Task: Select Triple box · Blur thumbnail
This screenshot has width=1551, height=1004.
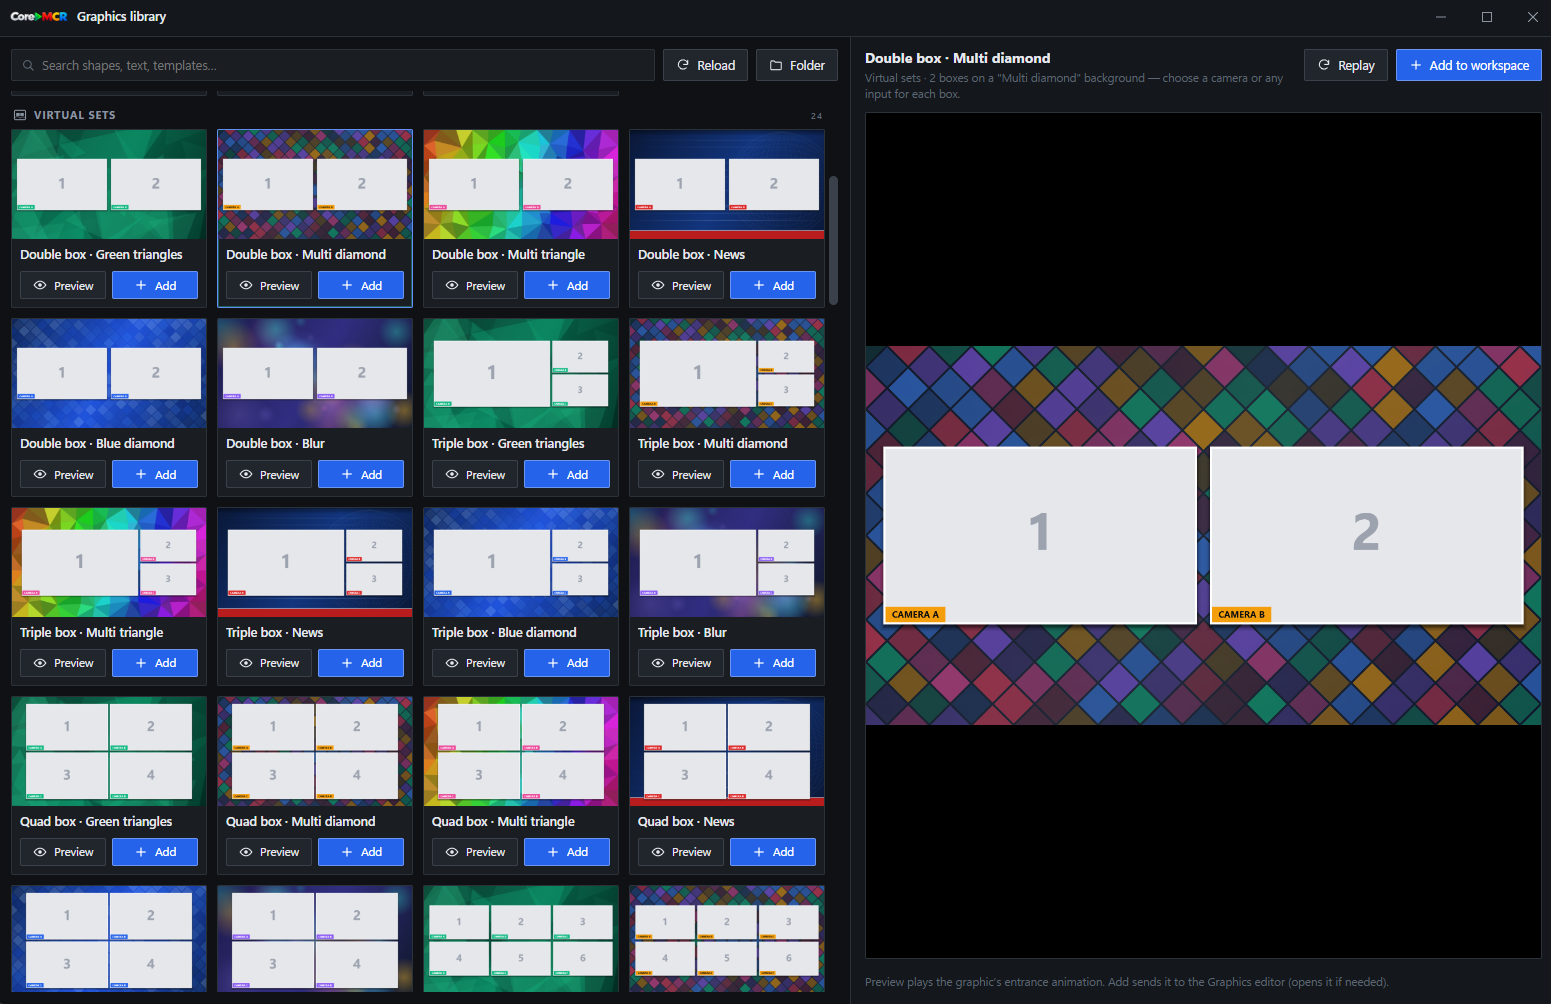Action: pyautogui.click(x=727, y=562)
